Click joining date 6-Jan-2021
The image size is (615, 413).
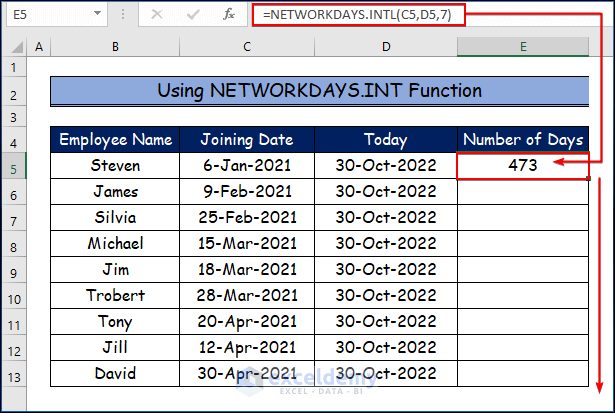click(x=247, y=166)
